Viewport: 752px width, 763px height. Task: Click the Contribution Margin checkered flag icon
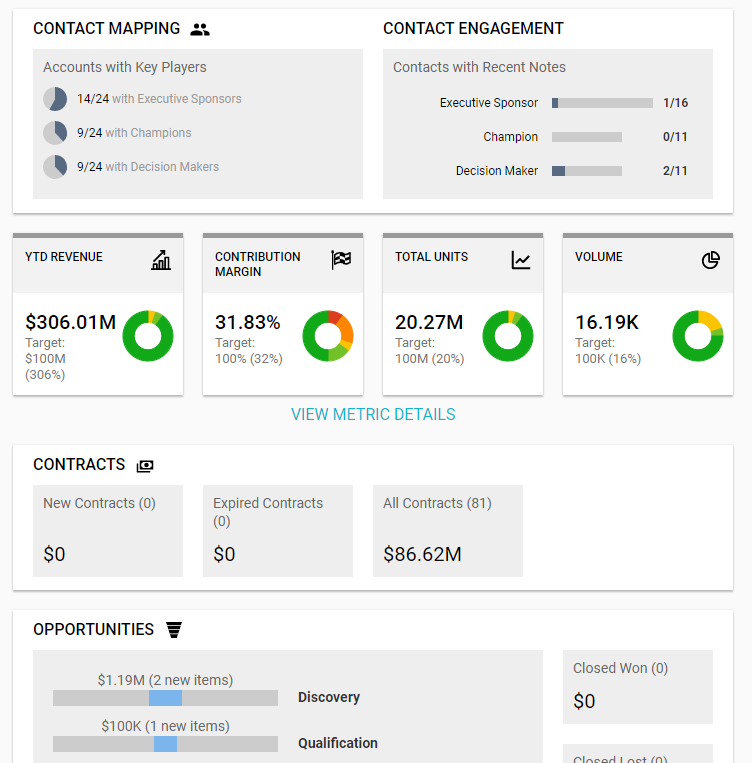[x=341, y=260]
